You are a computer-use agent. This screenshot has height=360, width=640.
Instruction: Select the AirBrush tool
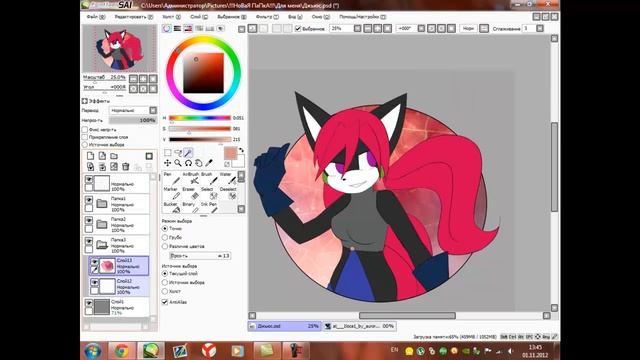(190, 178)
